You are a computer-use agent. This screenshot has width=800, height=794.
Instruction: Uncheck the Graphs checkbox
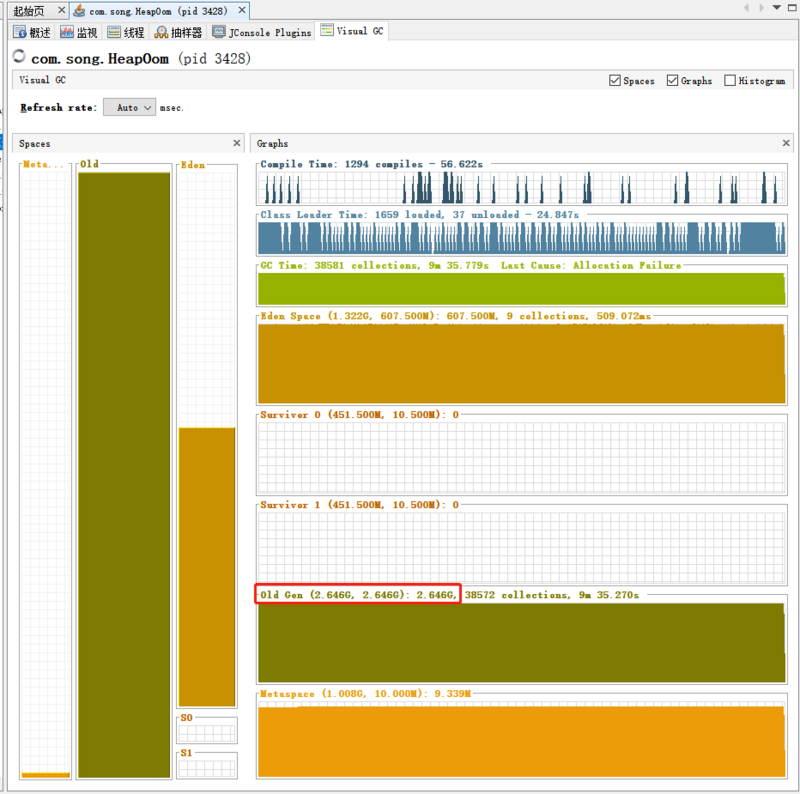point(673,81)
